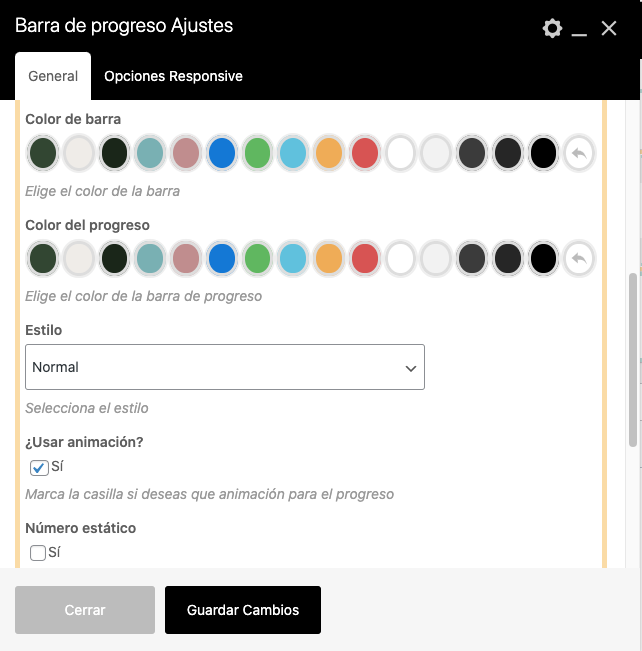This screenshot has width=642, height=651.
Task: Open the Estilo dropdown
Action: tap(224, 367)
